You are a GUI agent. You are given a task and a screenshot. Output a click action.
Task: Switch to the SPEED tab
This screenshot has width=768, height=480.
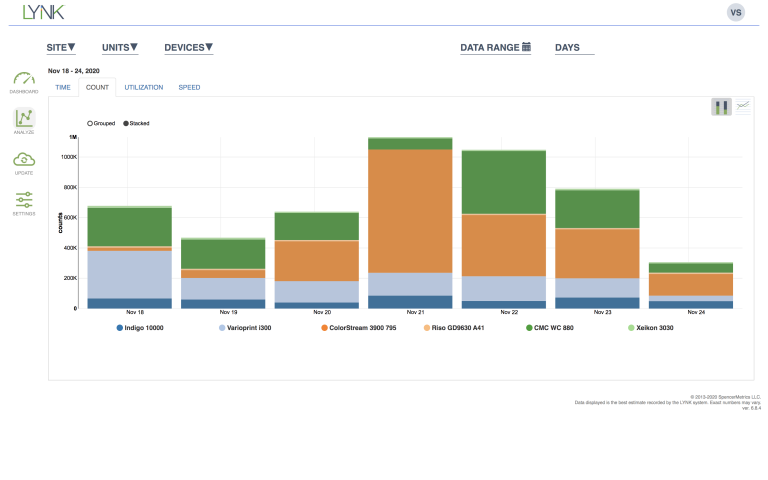coord(189,87)
